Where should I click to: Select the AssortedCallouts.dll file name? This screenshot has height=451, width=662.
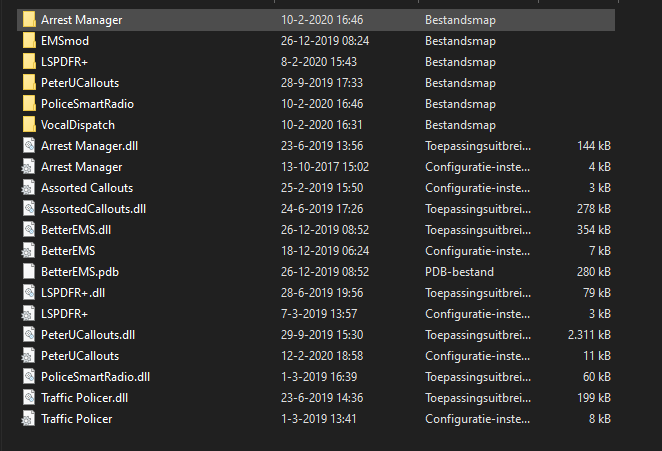click(x=93, y=209)
